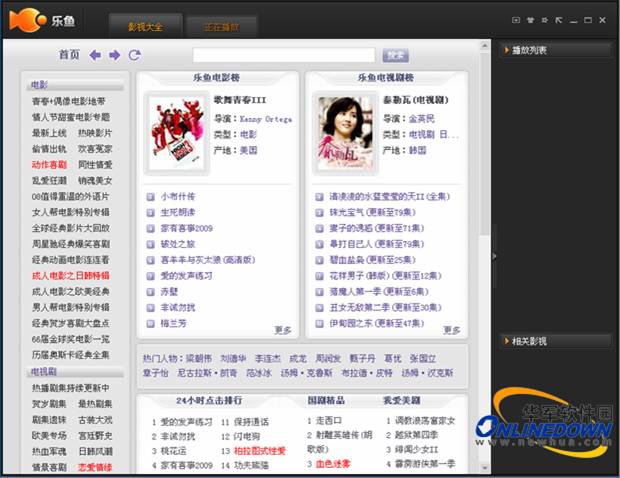This screenshot has height=478, width=620.
Task: Open the 泰勒瓦 TV series poster thumbnail
Action: coord(345,133)
